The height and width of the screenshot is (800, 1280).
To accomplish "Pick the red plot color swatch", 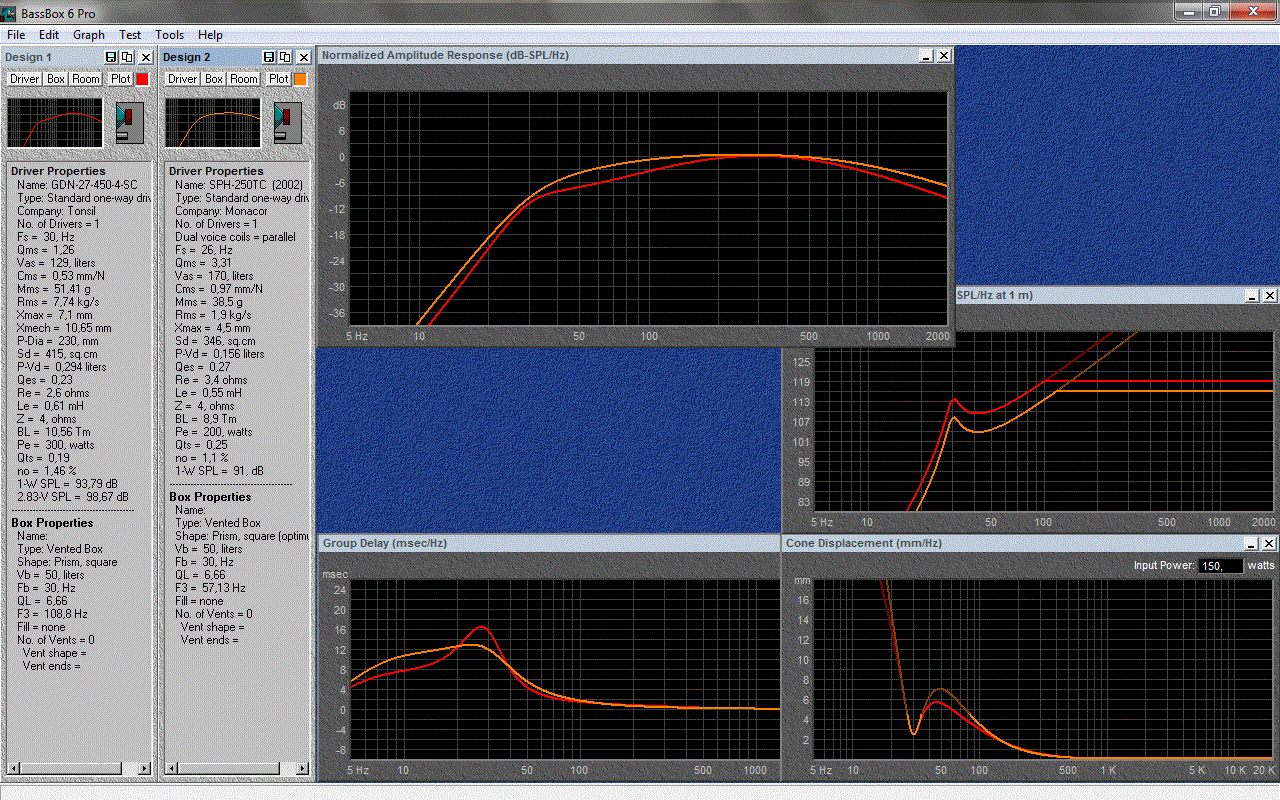I will coord(142,79).
